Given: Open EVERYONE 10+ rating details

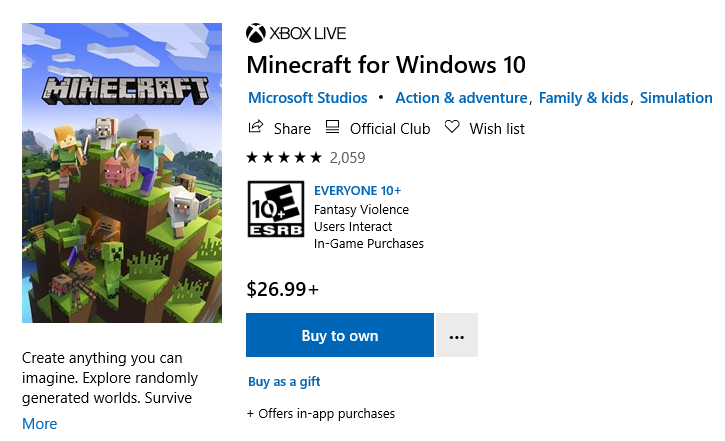Looking at the screenshot, I should pos(357,190).
